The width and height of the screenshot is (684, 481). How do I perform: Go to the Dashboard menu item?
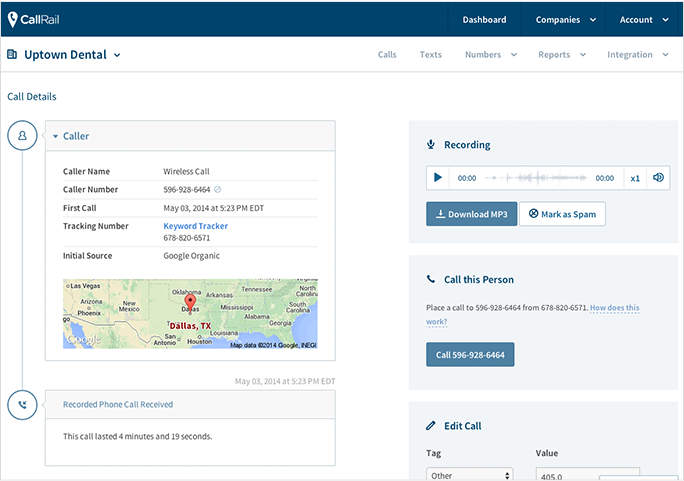(484, 20)
